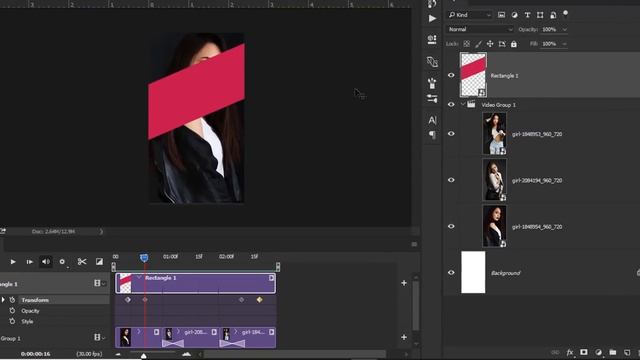640x360 pixels.
Task: Open the Group 1 track filmstrip menu
Action: click(x=100, y=337)
